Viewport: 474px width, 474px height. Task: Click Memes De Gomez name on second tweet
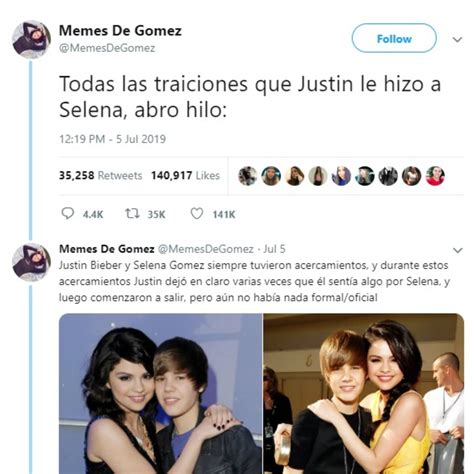107,249
